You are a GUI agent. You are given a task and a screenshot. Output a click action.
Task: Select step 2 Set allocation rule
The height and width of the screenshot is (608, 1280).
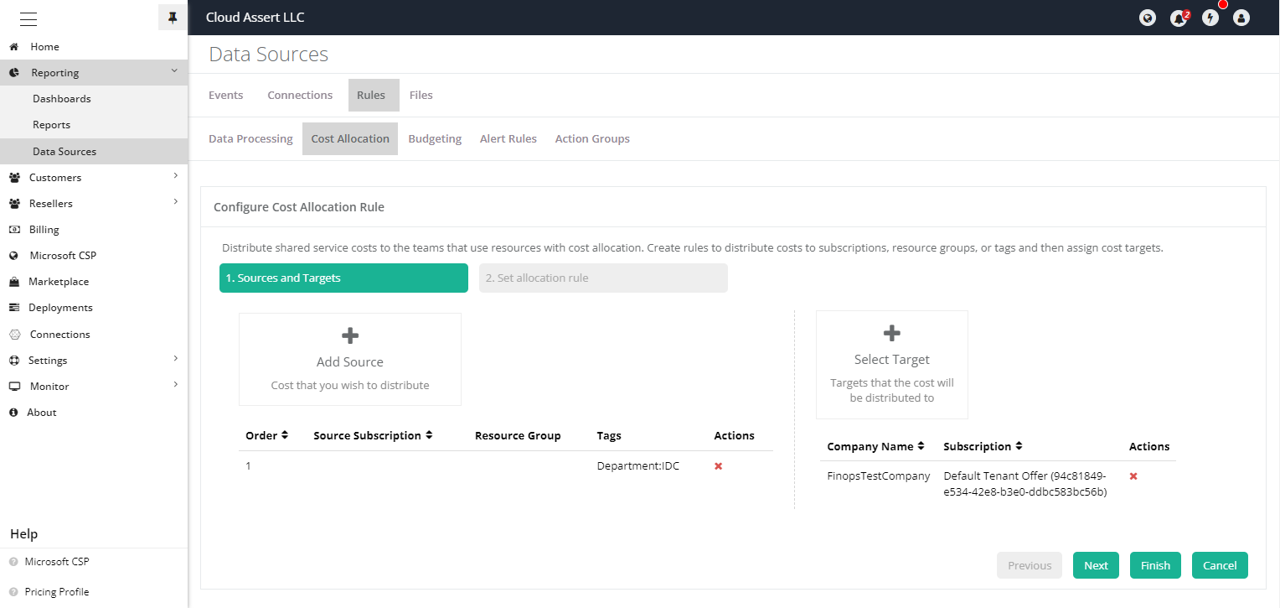pos(603,278)
